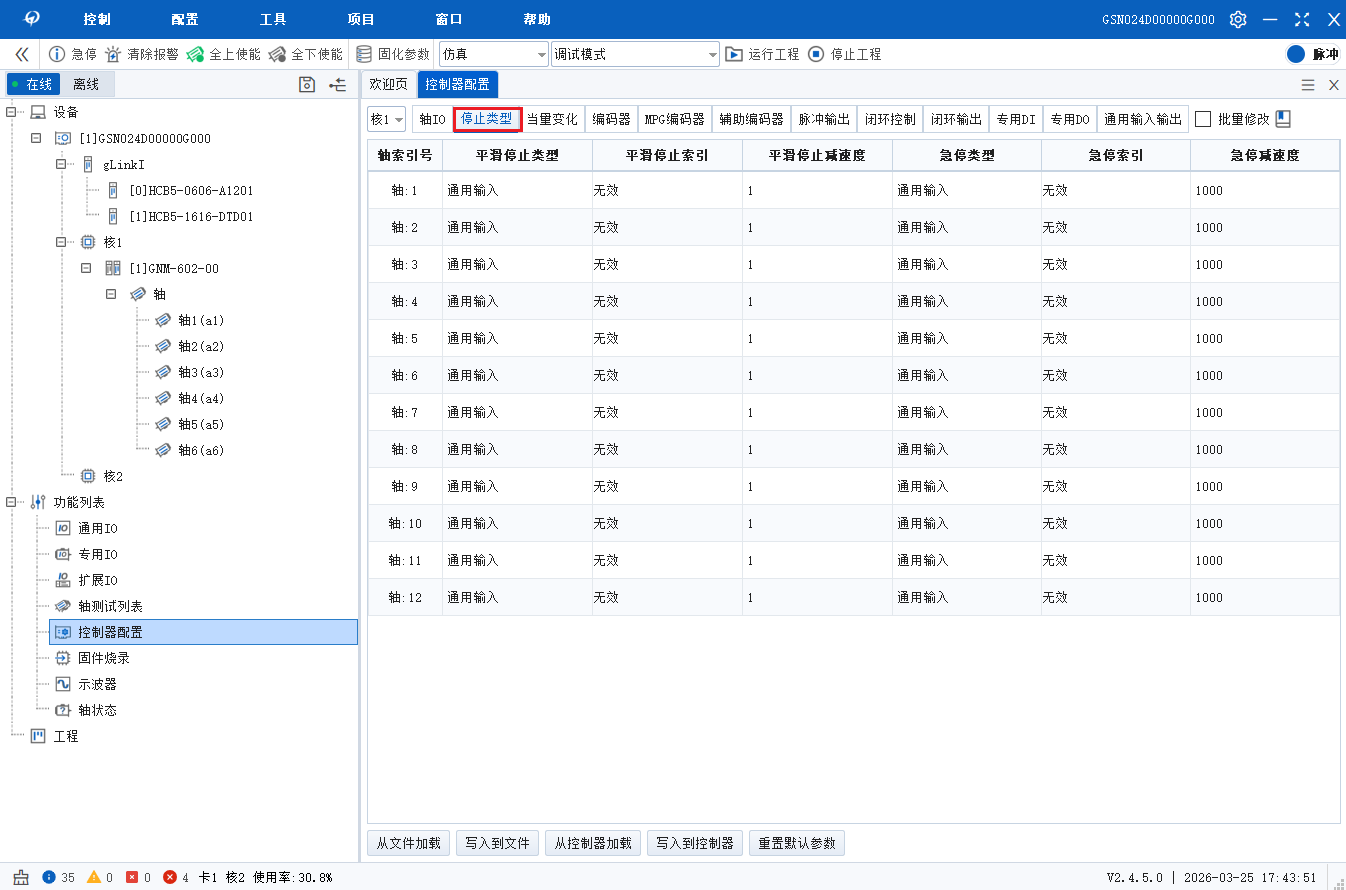Screen dimensions: 1346x890
Task: Select the 编码器 toolbar button
Action: click(611, 118)
